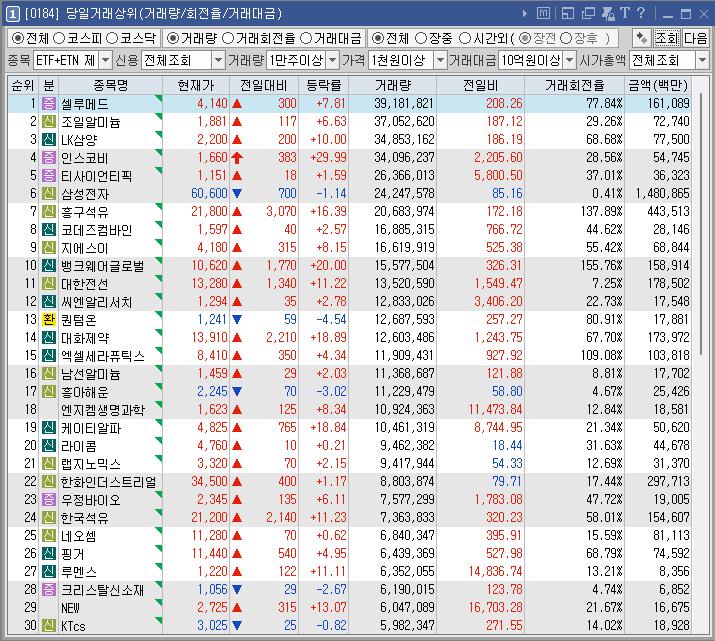The height and width of the screenshot is (641, 715).
Task: Select the 장중 radio button
Action: [421, 38]
